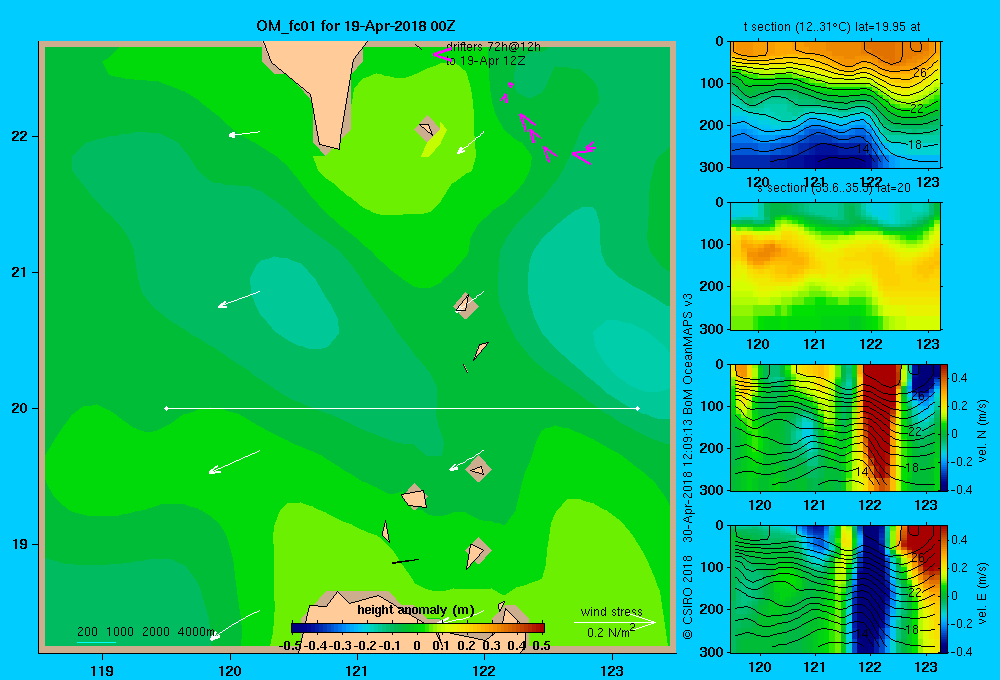The height and width of the screenshot is (680, 1000).
Task: Click the west endpoint of the white section line
Action: pos(166,408)
